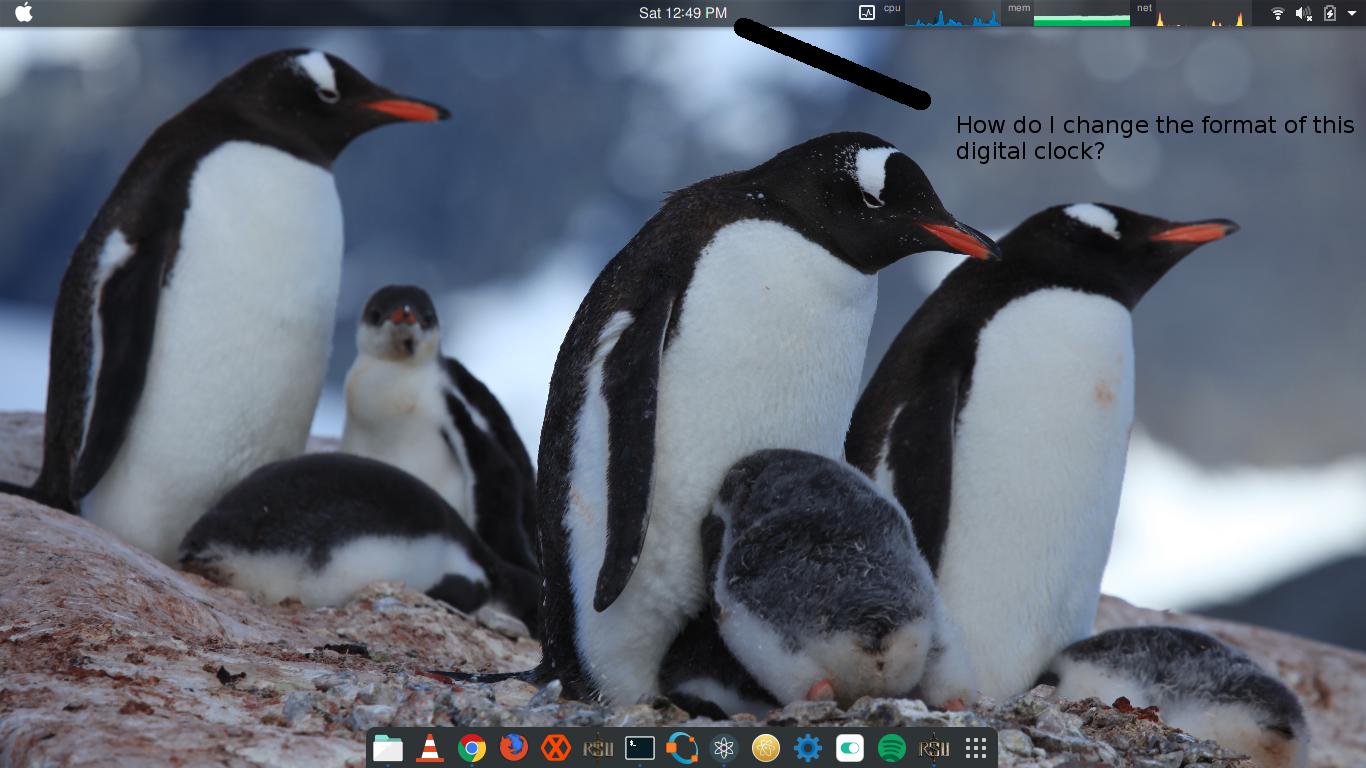
Task: Open the RSI launcher beside the terminal icon
Action: [598, 747]
